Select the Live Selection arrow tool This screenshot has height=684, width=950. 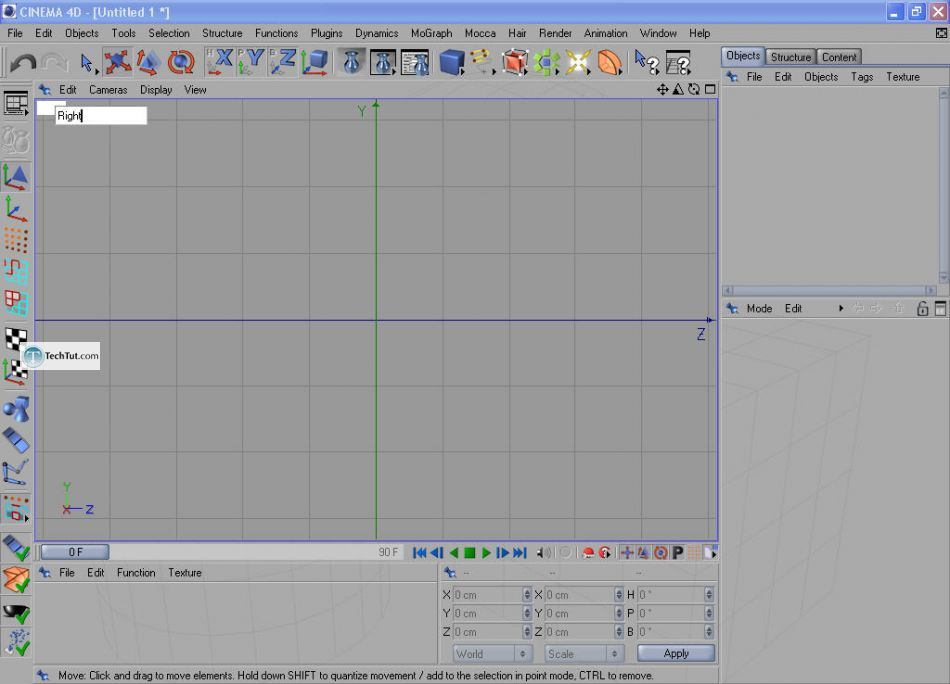[x=87, y=62]
